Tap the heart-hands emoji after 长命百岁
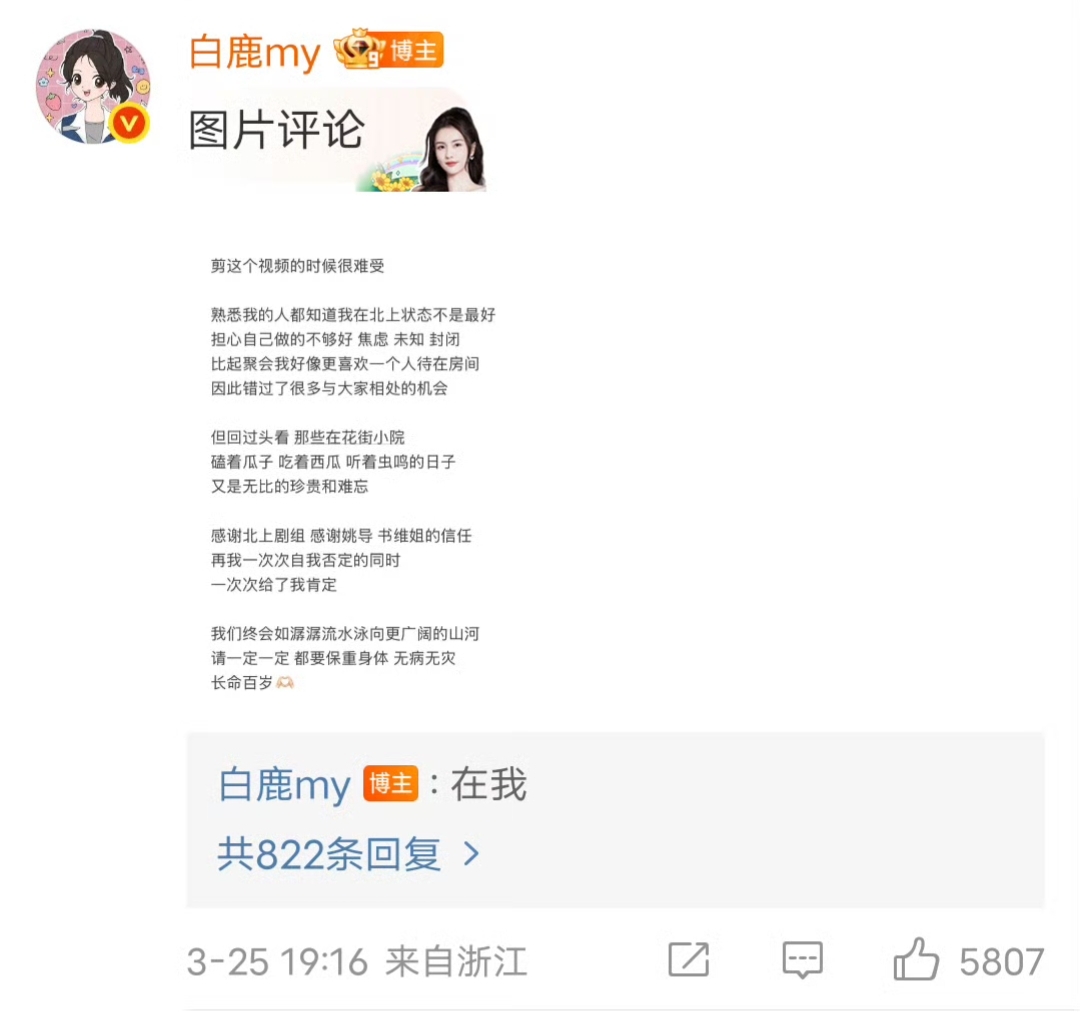 click(284, 683)
